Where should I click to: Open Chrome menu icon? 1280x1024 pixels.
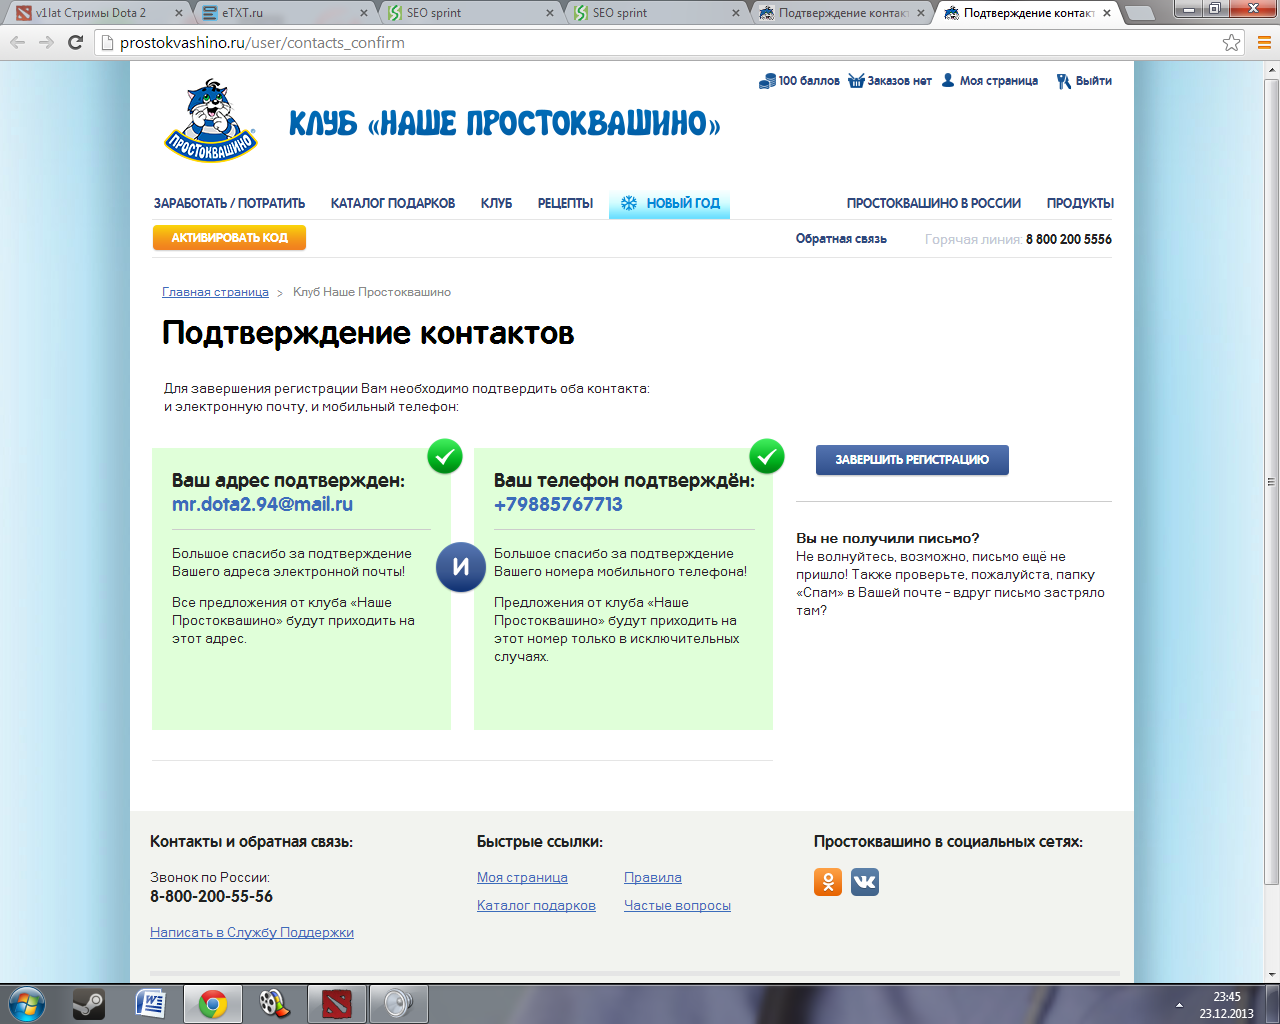click(1263, 43)
